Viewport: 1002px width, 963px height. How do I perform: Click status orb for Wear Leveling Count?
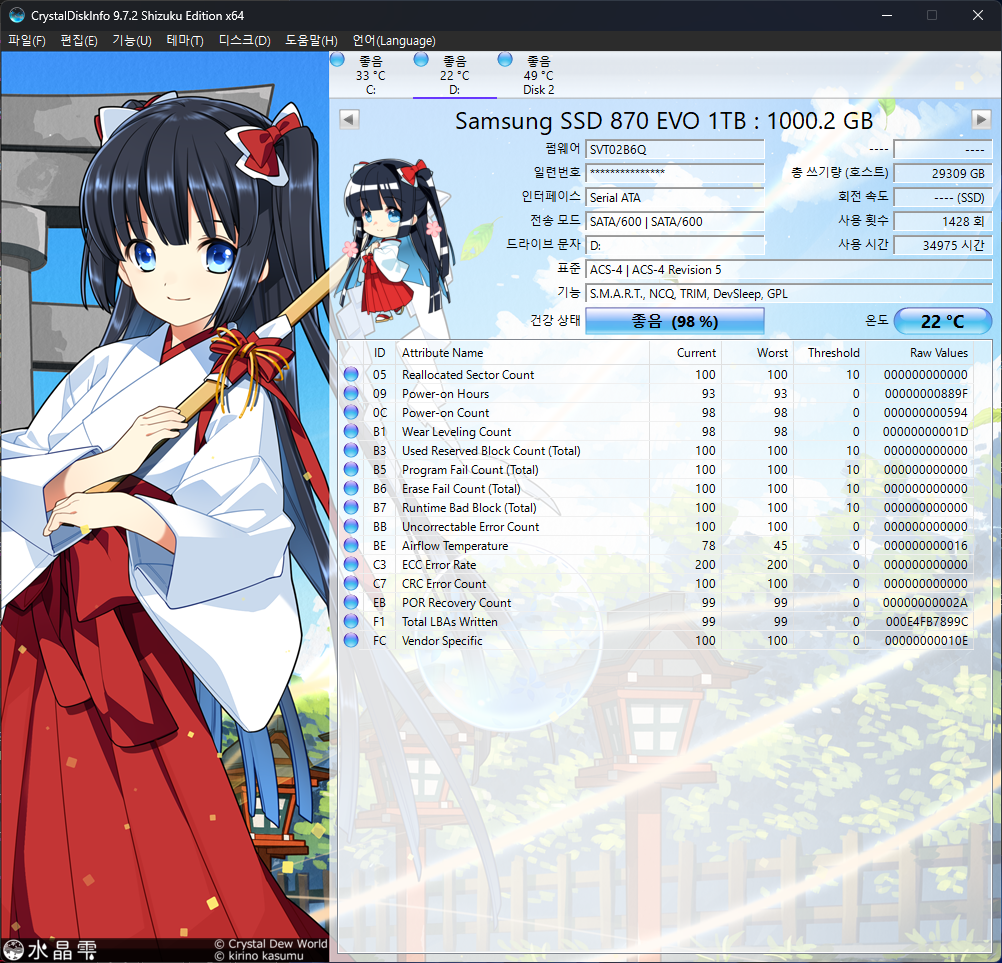pyautogui.click(x=351, y=431)
